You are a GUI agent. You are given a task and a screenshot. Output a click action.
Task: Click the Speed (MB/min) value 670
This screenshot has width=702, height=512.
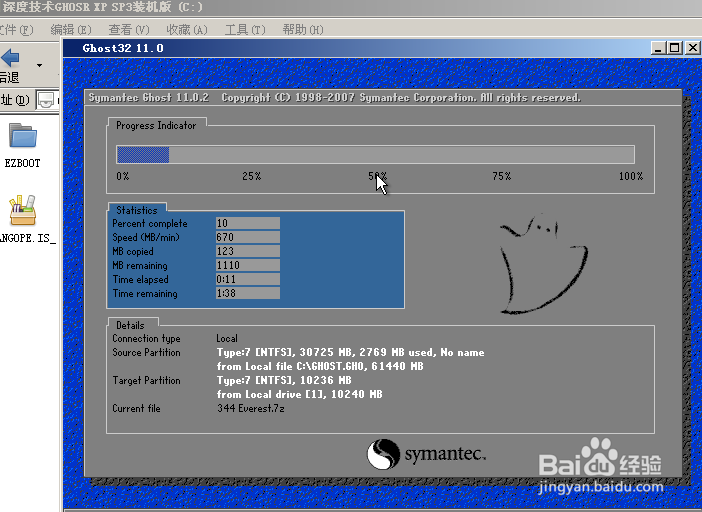(x=248, y=237)
